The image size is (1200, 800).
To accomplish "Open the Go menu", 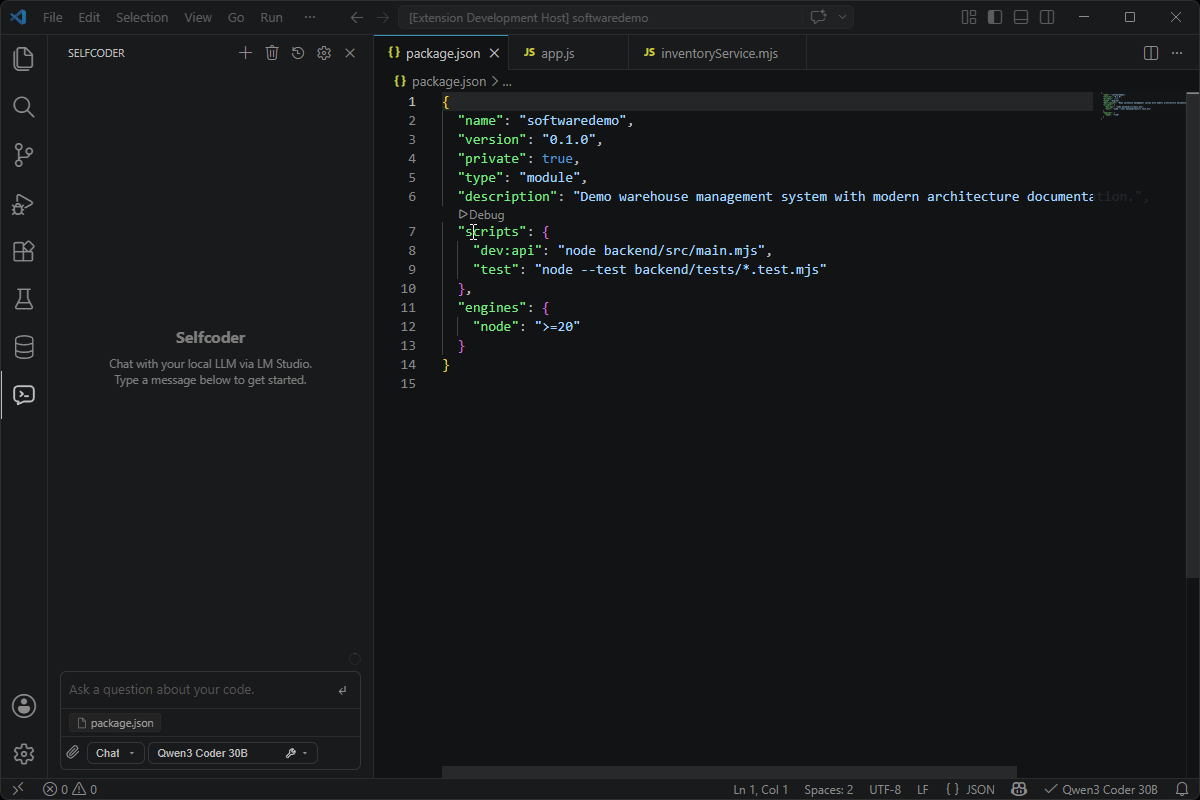I will [x=236, y=17].
